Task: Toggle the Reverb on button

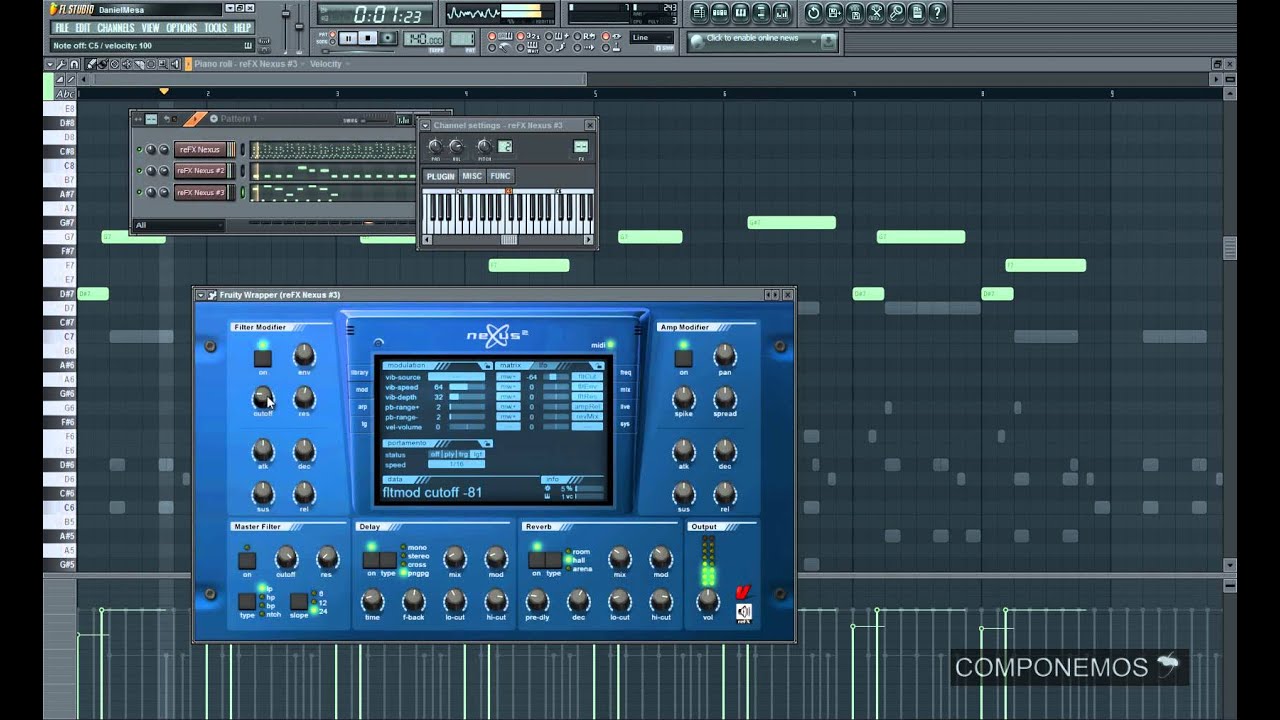Action: pos(537,560)
